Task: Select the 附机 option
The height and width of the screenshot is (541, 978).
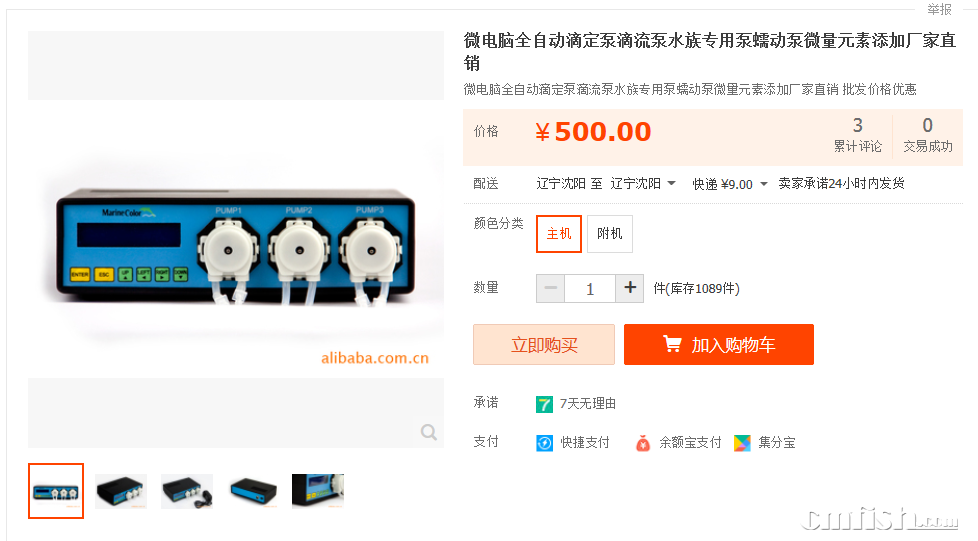Action: 610,234
